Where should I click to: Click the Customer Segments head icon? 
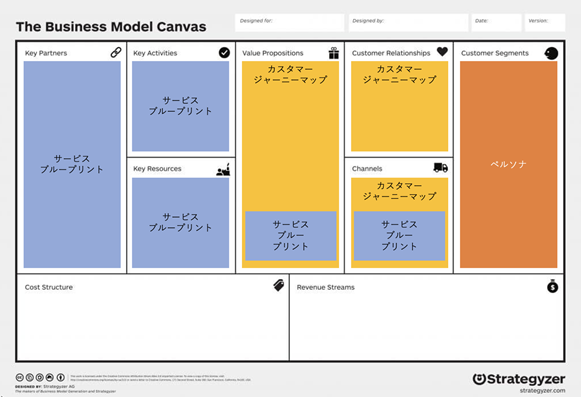click(551, 53)
